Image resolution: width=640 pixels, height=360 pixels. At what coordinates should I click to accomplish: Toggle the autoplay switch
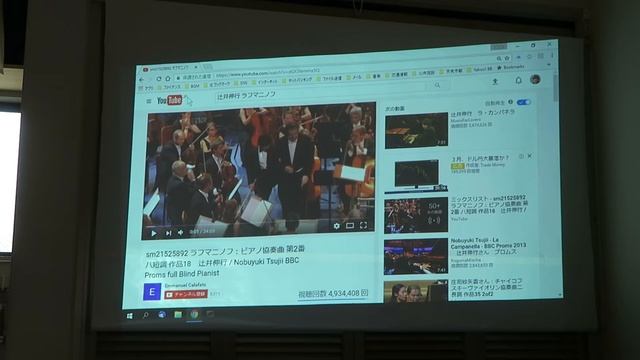[x=523, y=102]
